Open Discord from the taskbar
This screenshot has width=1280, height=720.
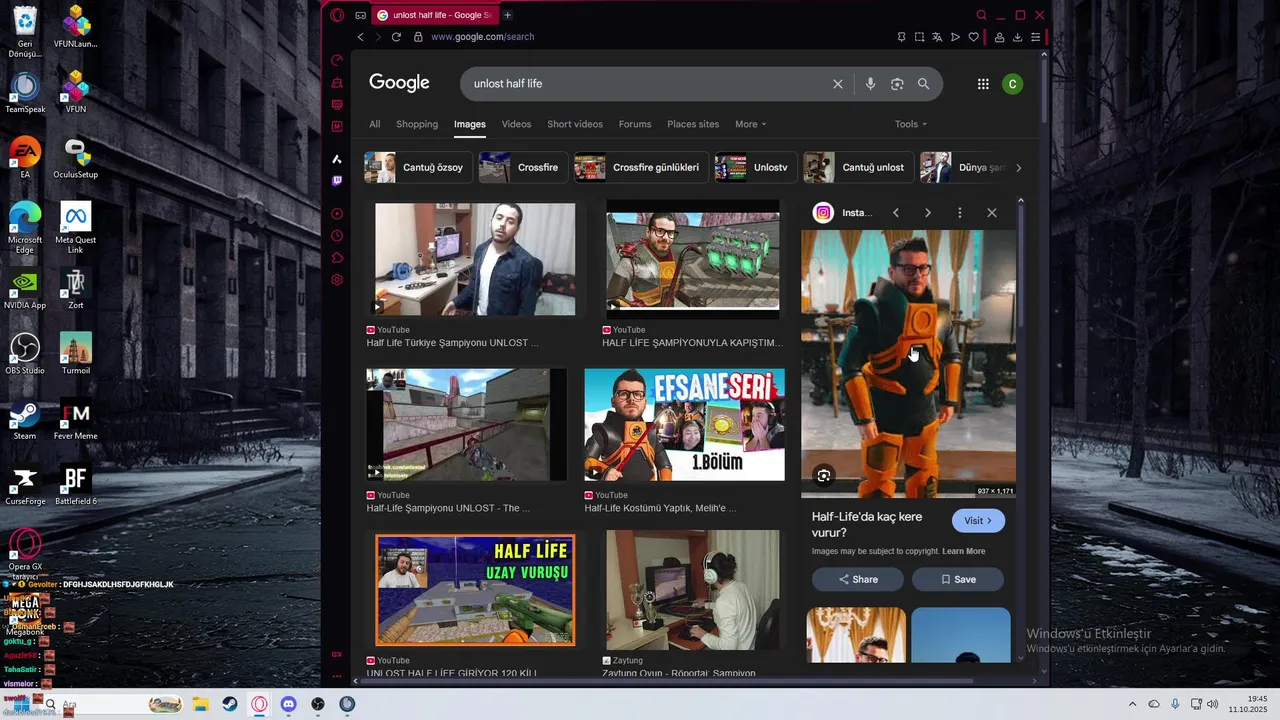pos(288,704)
